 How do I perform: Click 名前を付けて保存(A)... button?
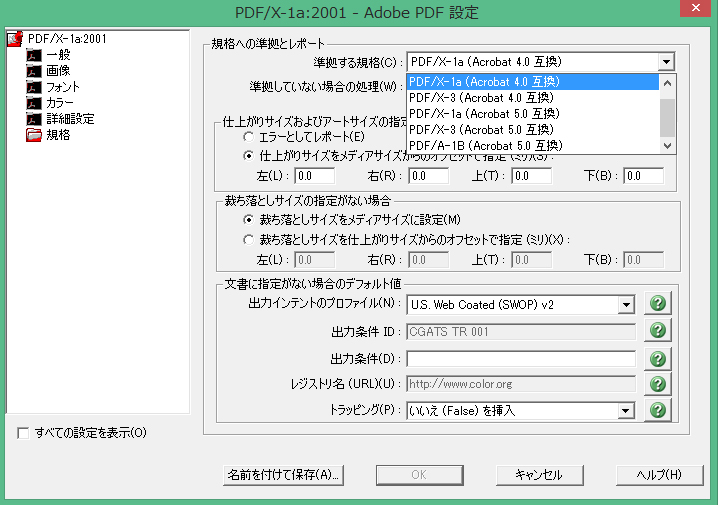coord(283,475)
